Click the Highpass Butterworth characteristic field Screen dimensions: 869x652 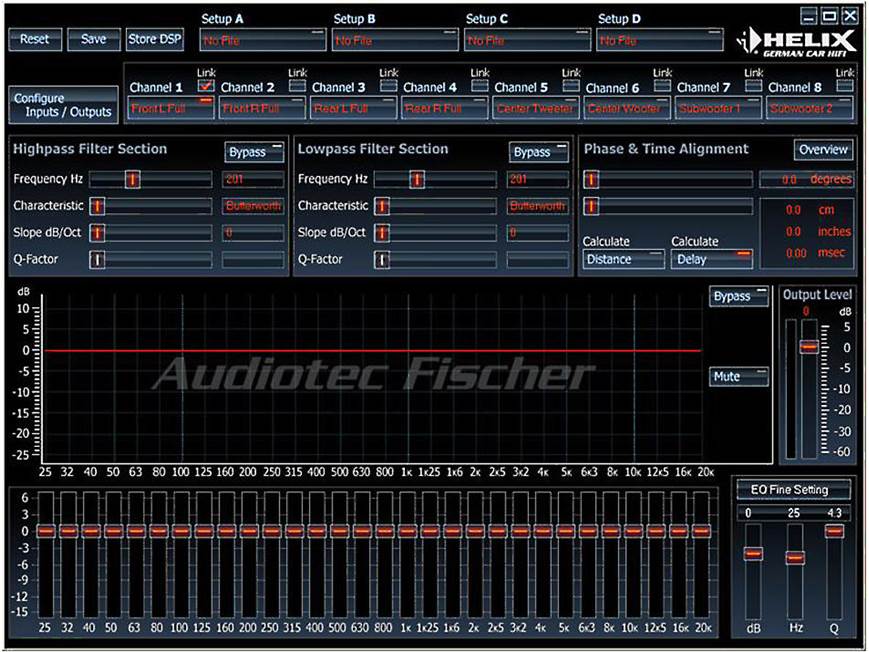253,206
